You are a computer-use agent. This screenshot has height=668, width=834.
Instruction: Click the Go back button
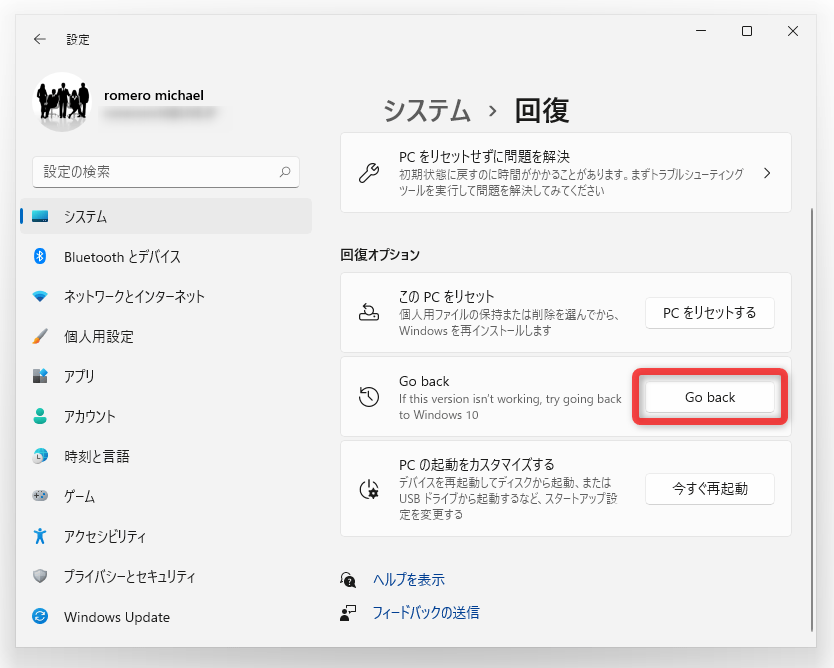click(710, 397)
